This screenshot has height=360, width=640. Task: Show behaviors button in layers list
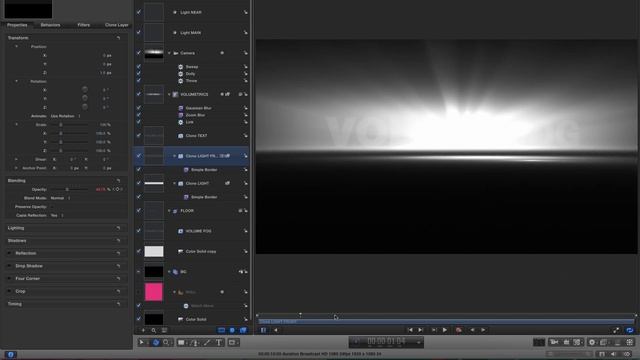(232, 330)
